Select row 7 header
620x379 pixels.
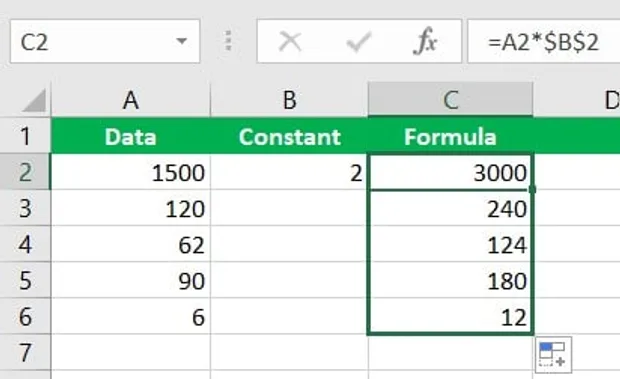point(25,352)
